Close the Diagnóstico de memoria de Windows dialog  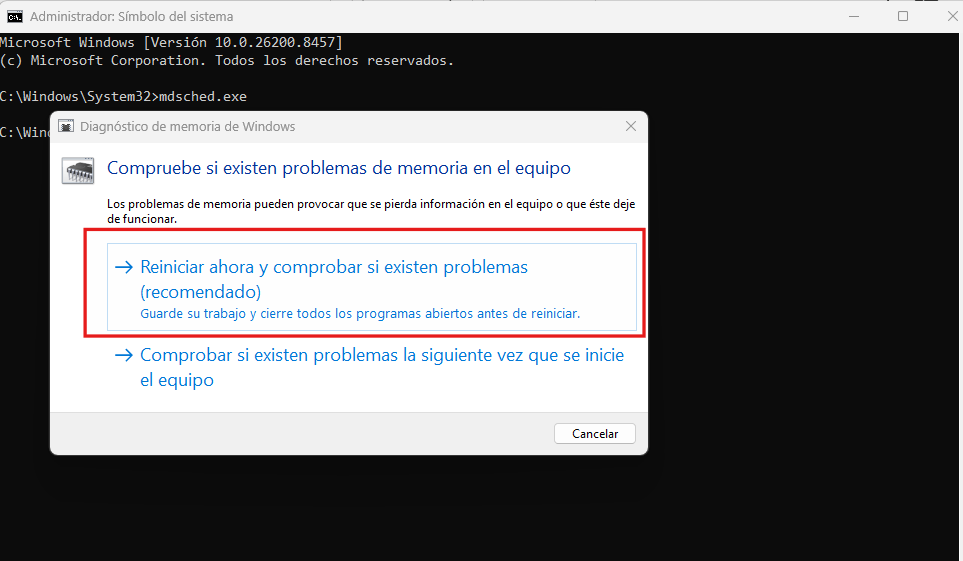coord(630,126)
